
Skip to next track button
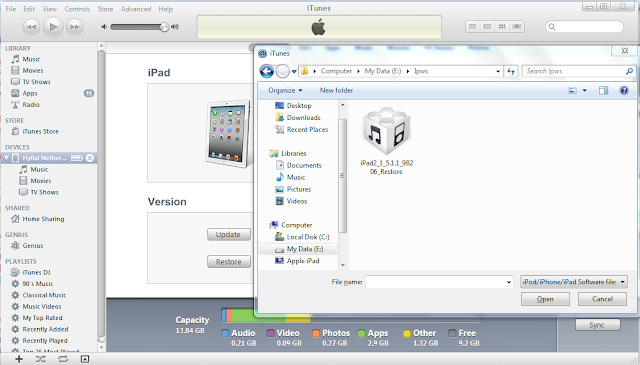click(x=75, y=27)
